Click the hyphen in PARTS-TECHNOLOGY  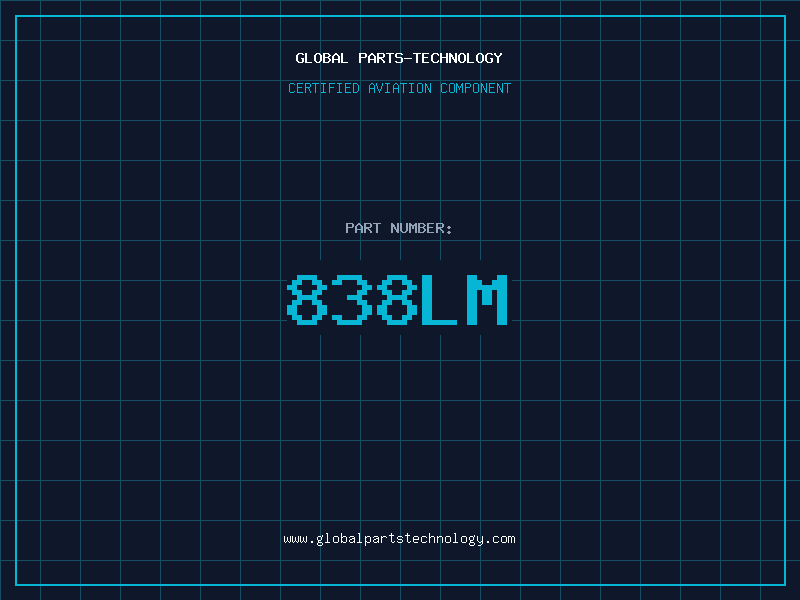pyautogui.click(x=407, y=59)
